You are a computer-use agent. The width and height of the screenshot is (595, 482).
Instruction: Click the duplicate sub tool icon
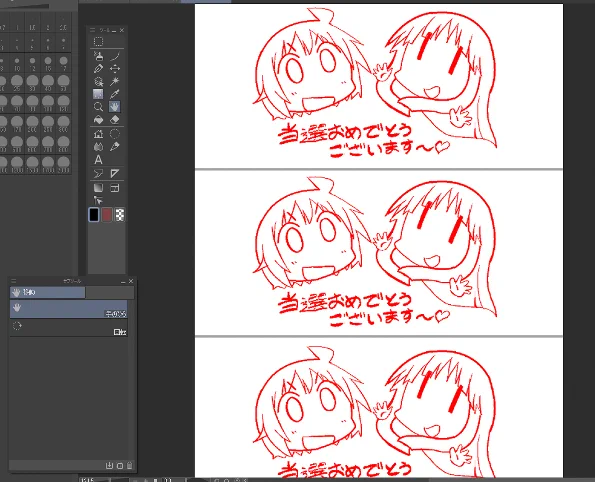coord(120,465)
